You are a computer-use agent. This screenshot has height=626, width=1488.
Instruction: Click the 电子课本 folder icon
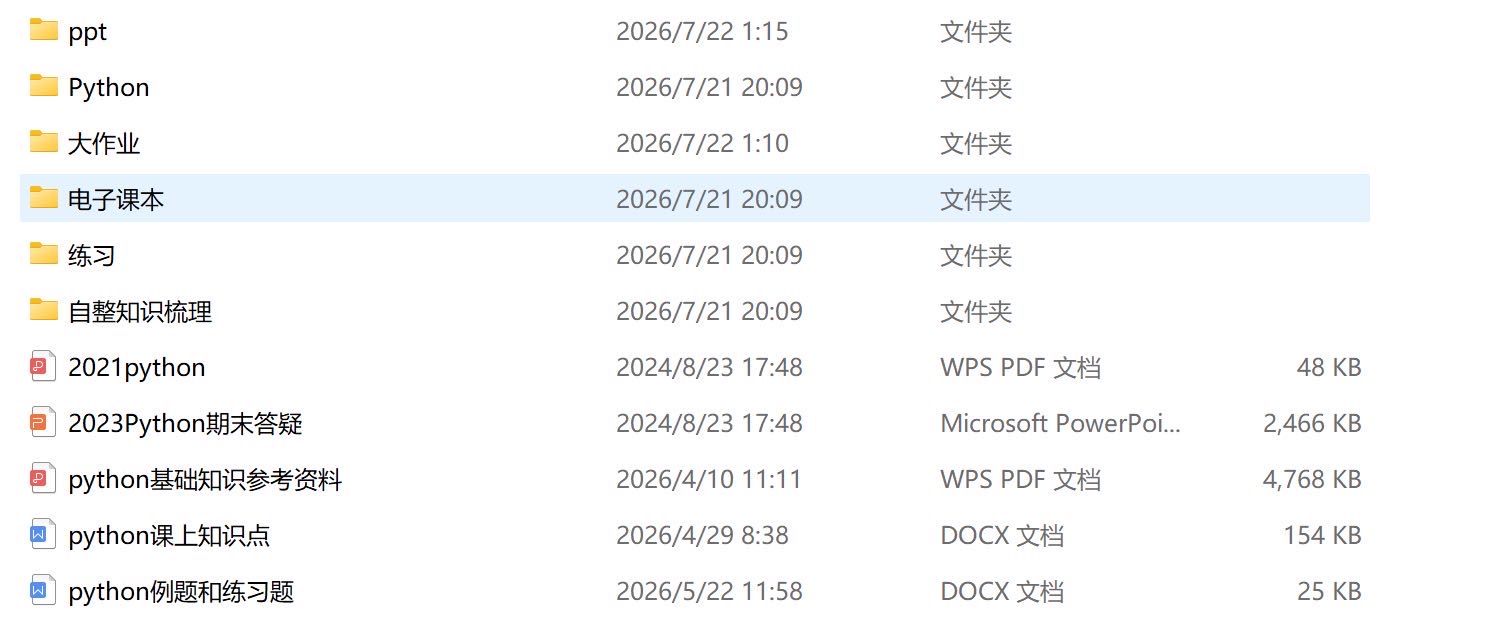click(x=43, y=198)
